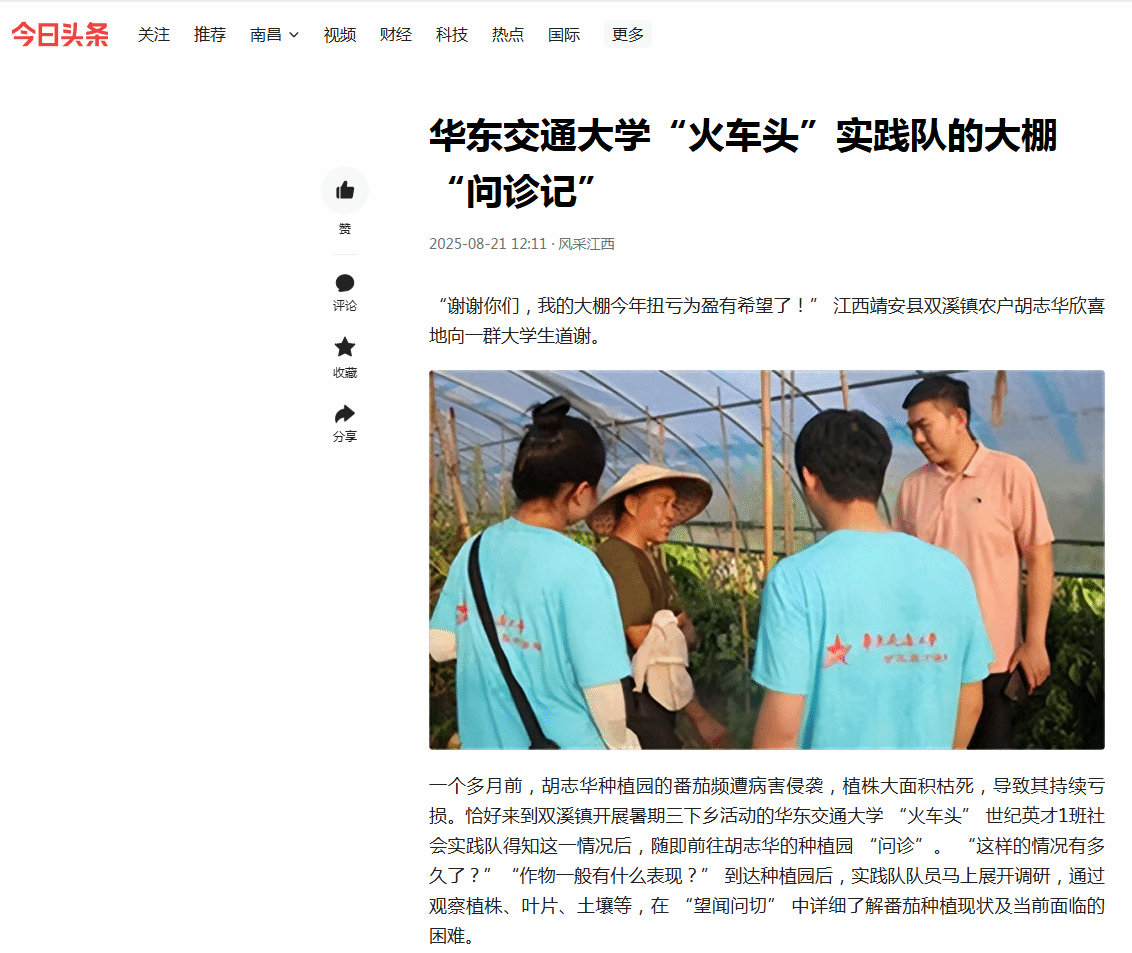Go to the 关注 tab
This screenshot has height=953, width=1132.
point(154,35)
